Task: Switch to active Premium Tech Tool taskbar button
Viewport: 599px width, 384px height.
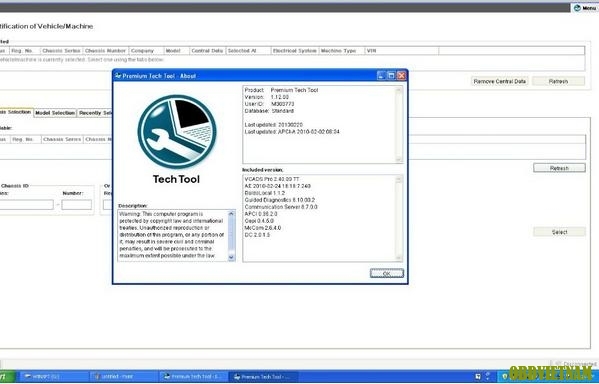Action: [264, 377]
